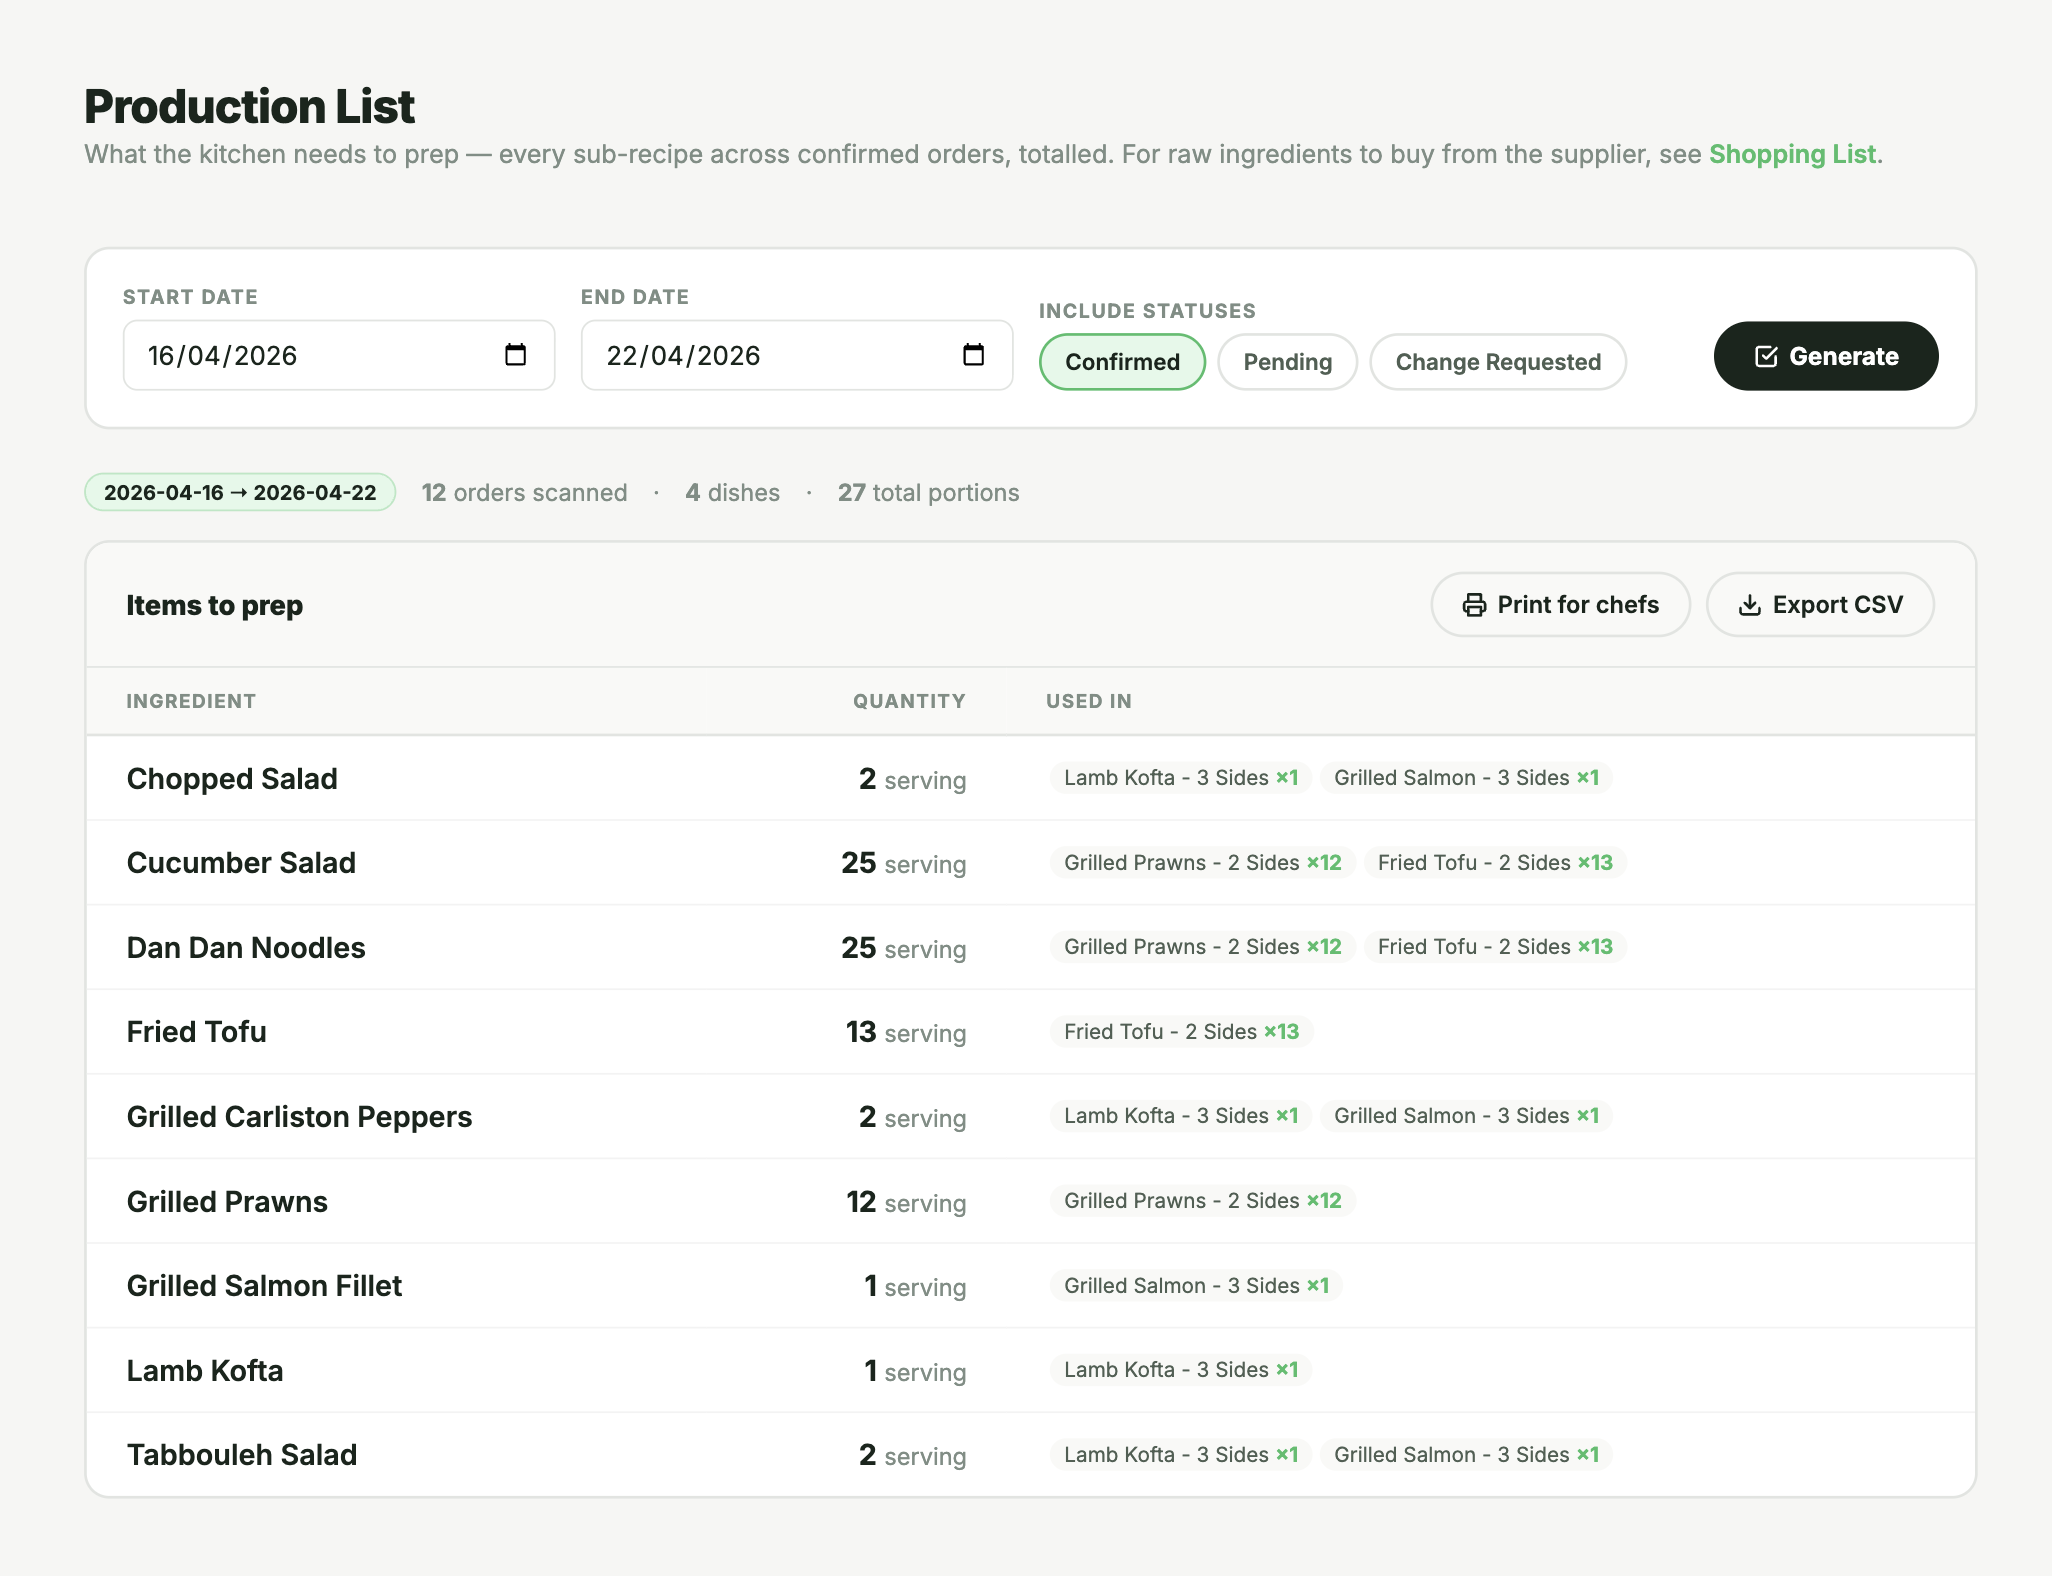Click the 27 total portions summary
Image resolution: width=2052 pixels, height=1576 pixels.
(x=928, y=493)
